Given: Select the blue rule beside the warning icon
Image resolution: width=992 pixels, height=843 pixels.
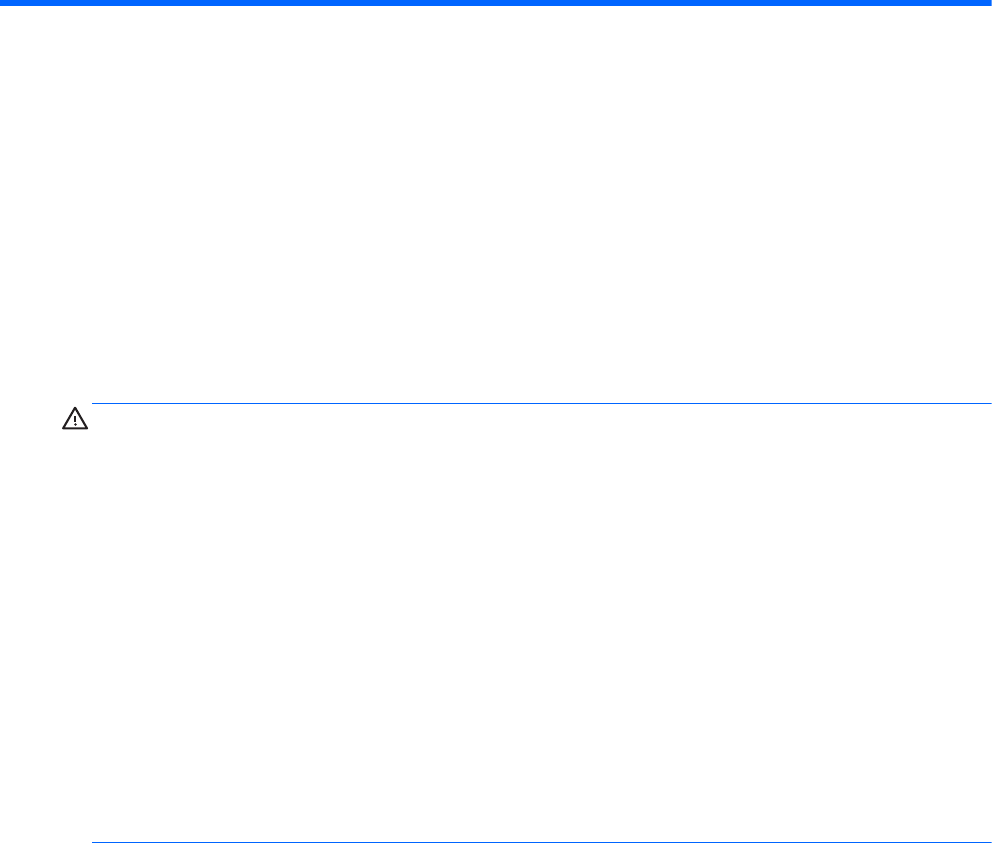Looking at the screenshot, I should coord(542,403).
